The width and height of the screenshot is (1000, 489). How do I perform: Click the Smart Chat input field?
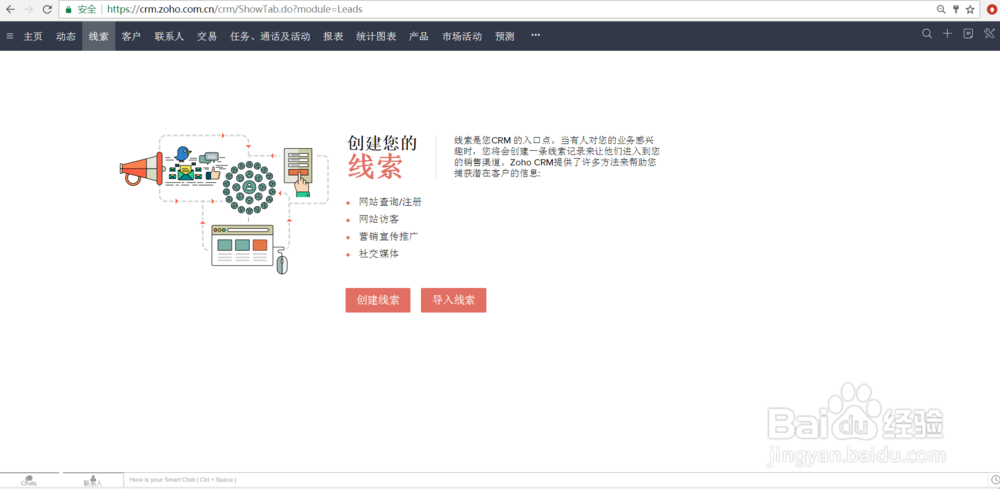[555, 479]
